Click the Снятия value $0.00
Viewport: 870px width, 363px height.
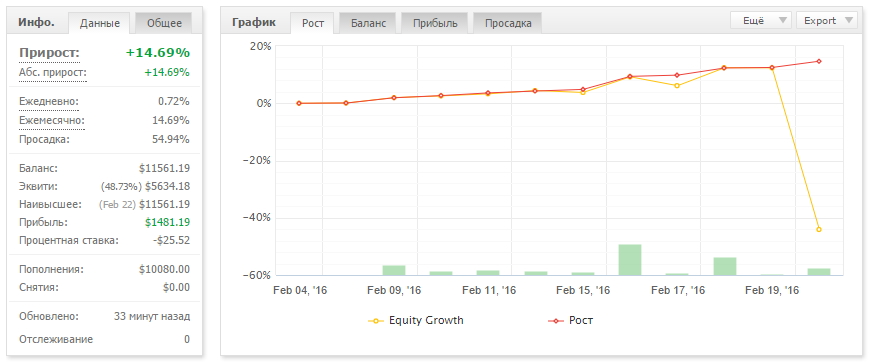pyautogui.click(x=176, y=288)
